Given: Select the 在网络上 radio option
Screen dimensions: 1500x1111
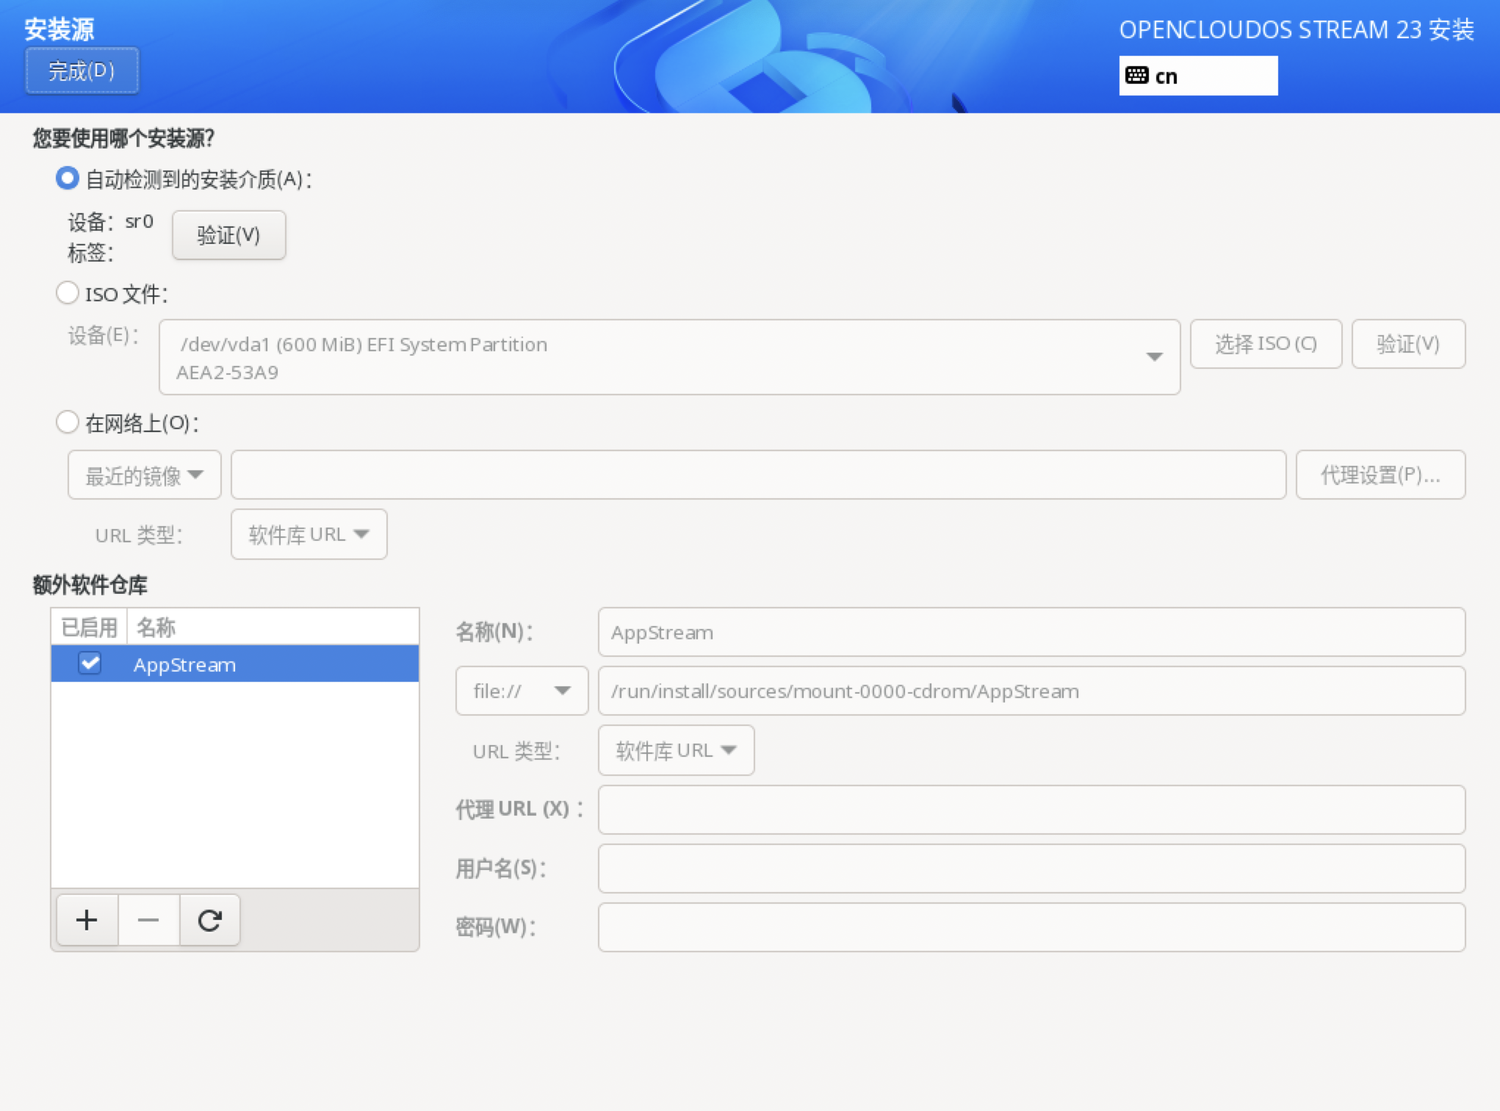Looking at the screenshot, I should (x=67, y=422).
